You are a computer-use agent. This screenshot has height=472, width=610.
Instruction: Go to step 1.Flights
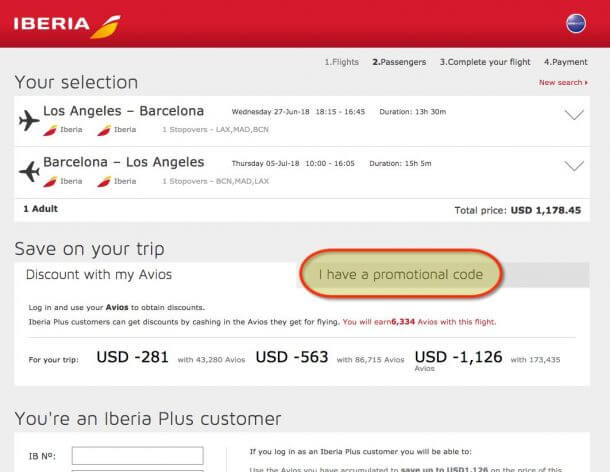tap(342, 62)
